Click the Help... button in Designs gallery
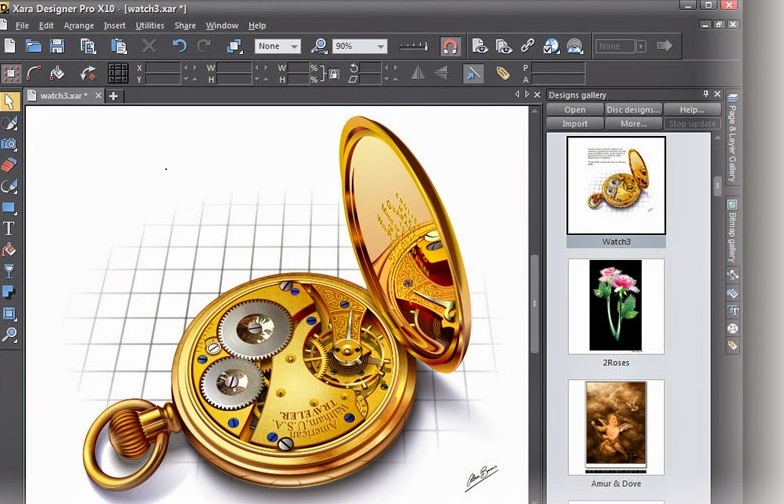 pos(692,110)
